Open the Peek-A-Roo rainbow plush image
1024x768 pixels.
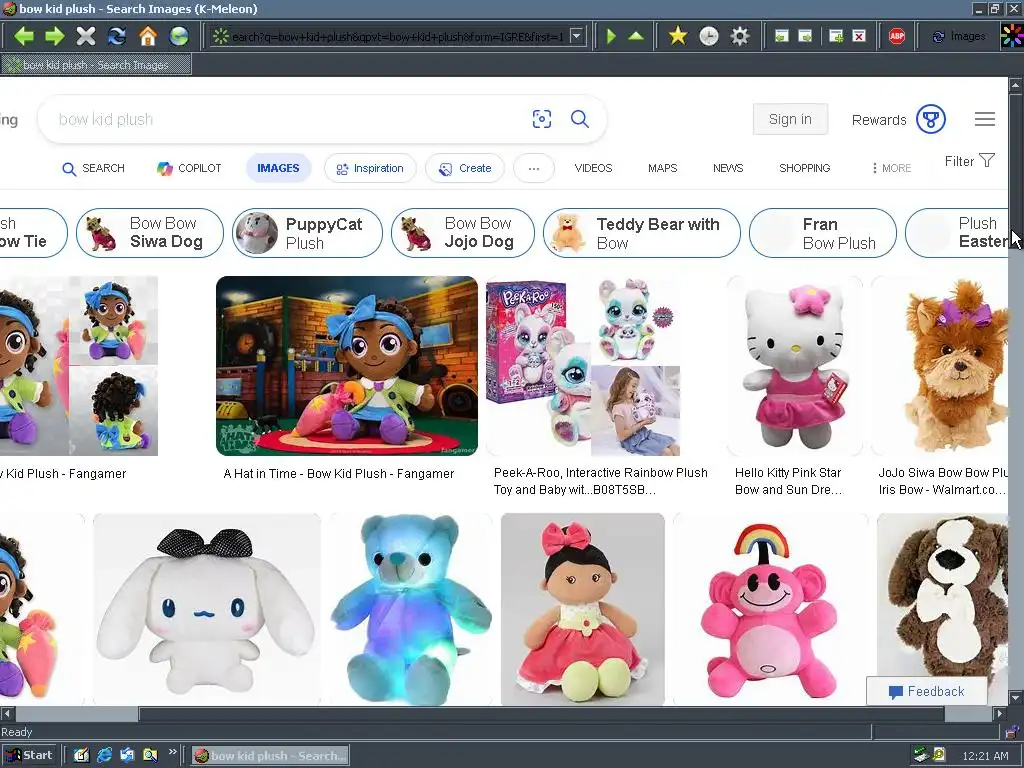[583, 366]
